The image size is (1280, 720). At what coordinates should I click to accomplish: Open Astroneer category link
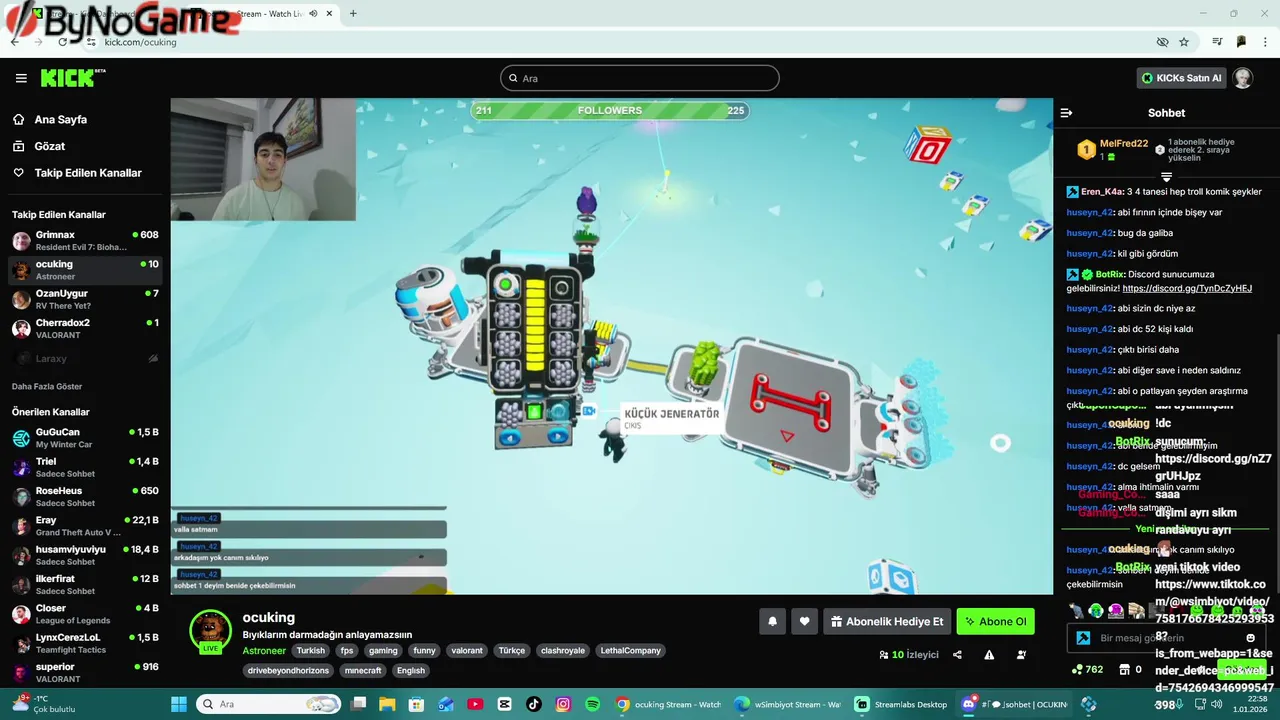pyautogui.click(x=264, y=650)
